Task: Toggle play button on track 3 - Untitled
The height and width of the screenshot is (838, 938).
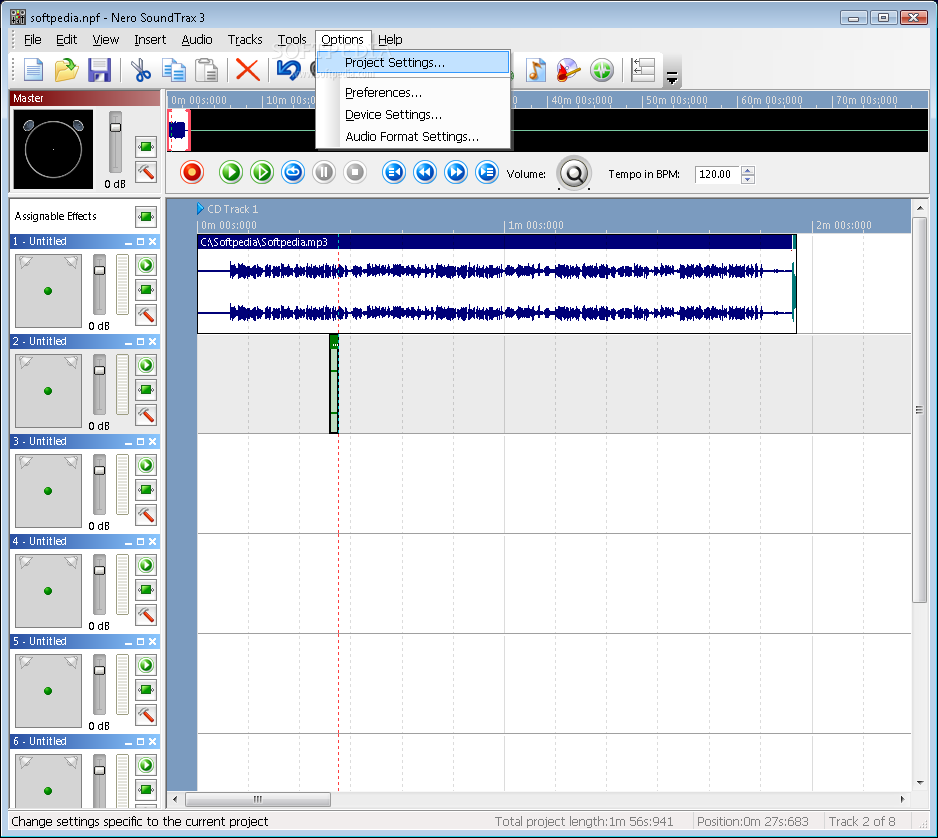Action: click(x=146, y=465)
